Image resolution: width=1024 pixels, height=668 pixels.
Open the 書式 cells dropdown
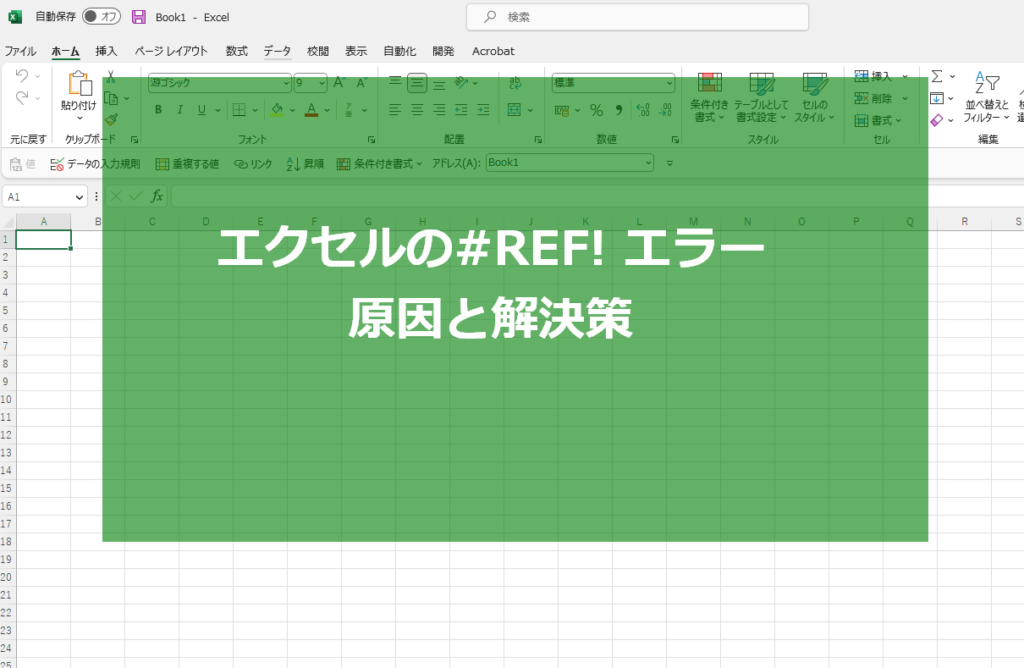tap(878, 120)
